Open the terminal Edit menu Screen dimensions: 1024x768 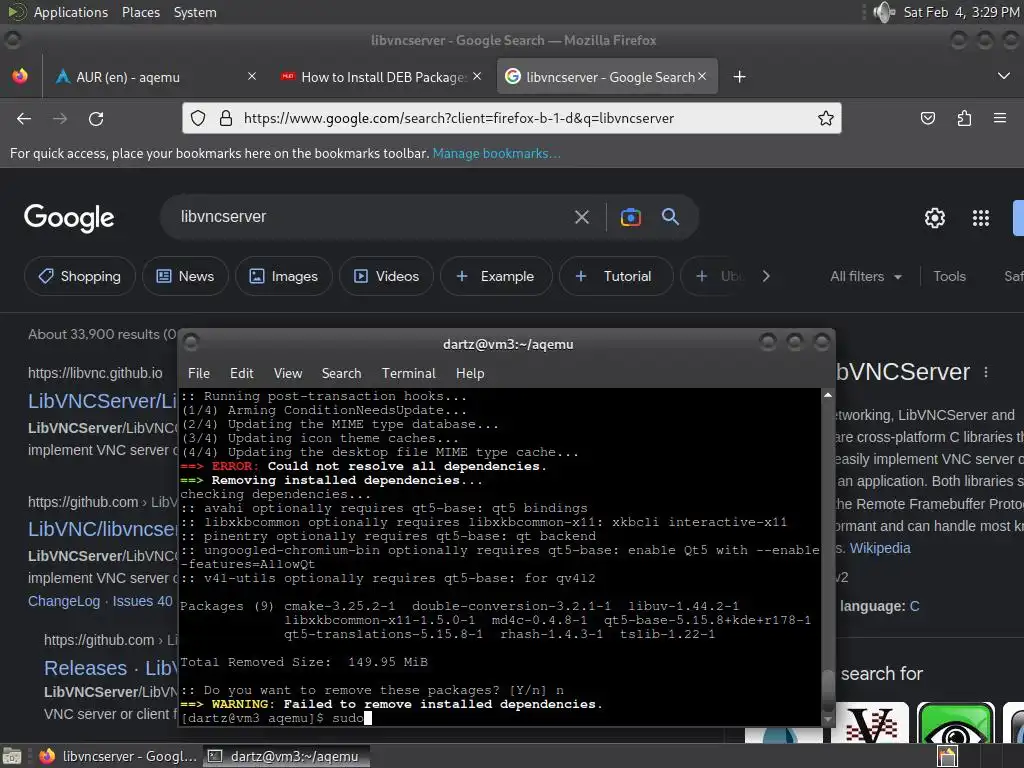click(242, 374)
